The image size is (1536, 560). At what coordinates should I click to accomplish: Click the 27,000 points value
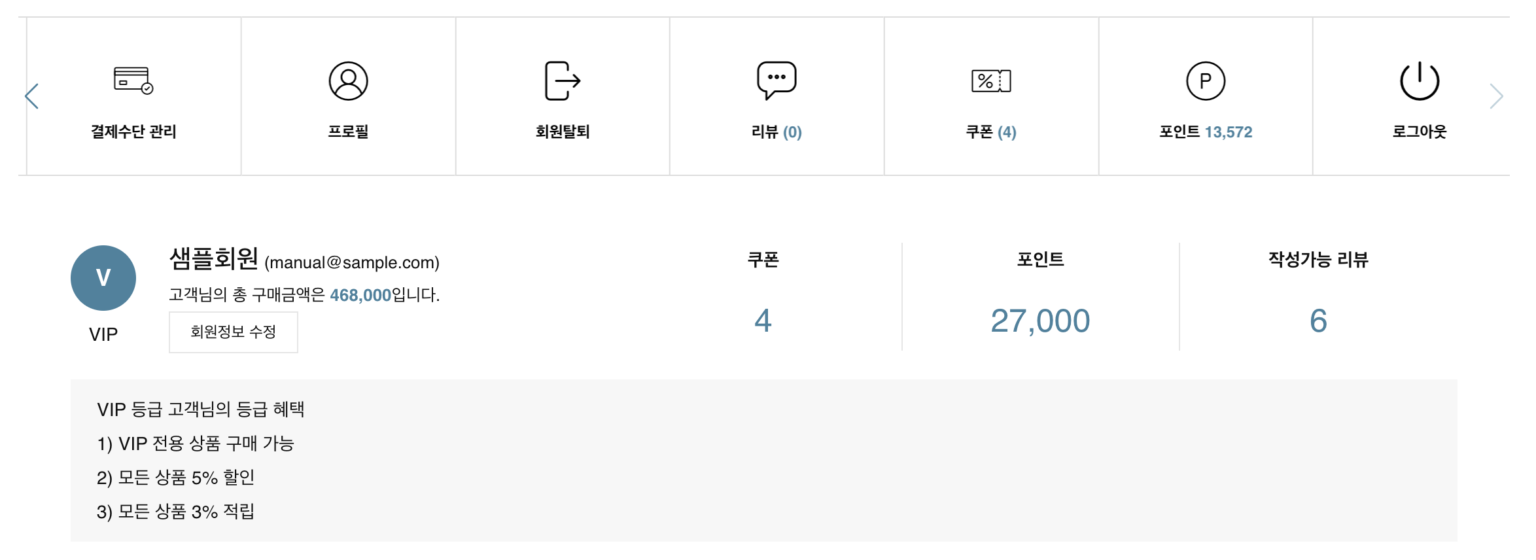tap(1040, 321)
